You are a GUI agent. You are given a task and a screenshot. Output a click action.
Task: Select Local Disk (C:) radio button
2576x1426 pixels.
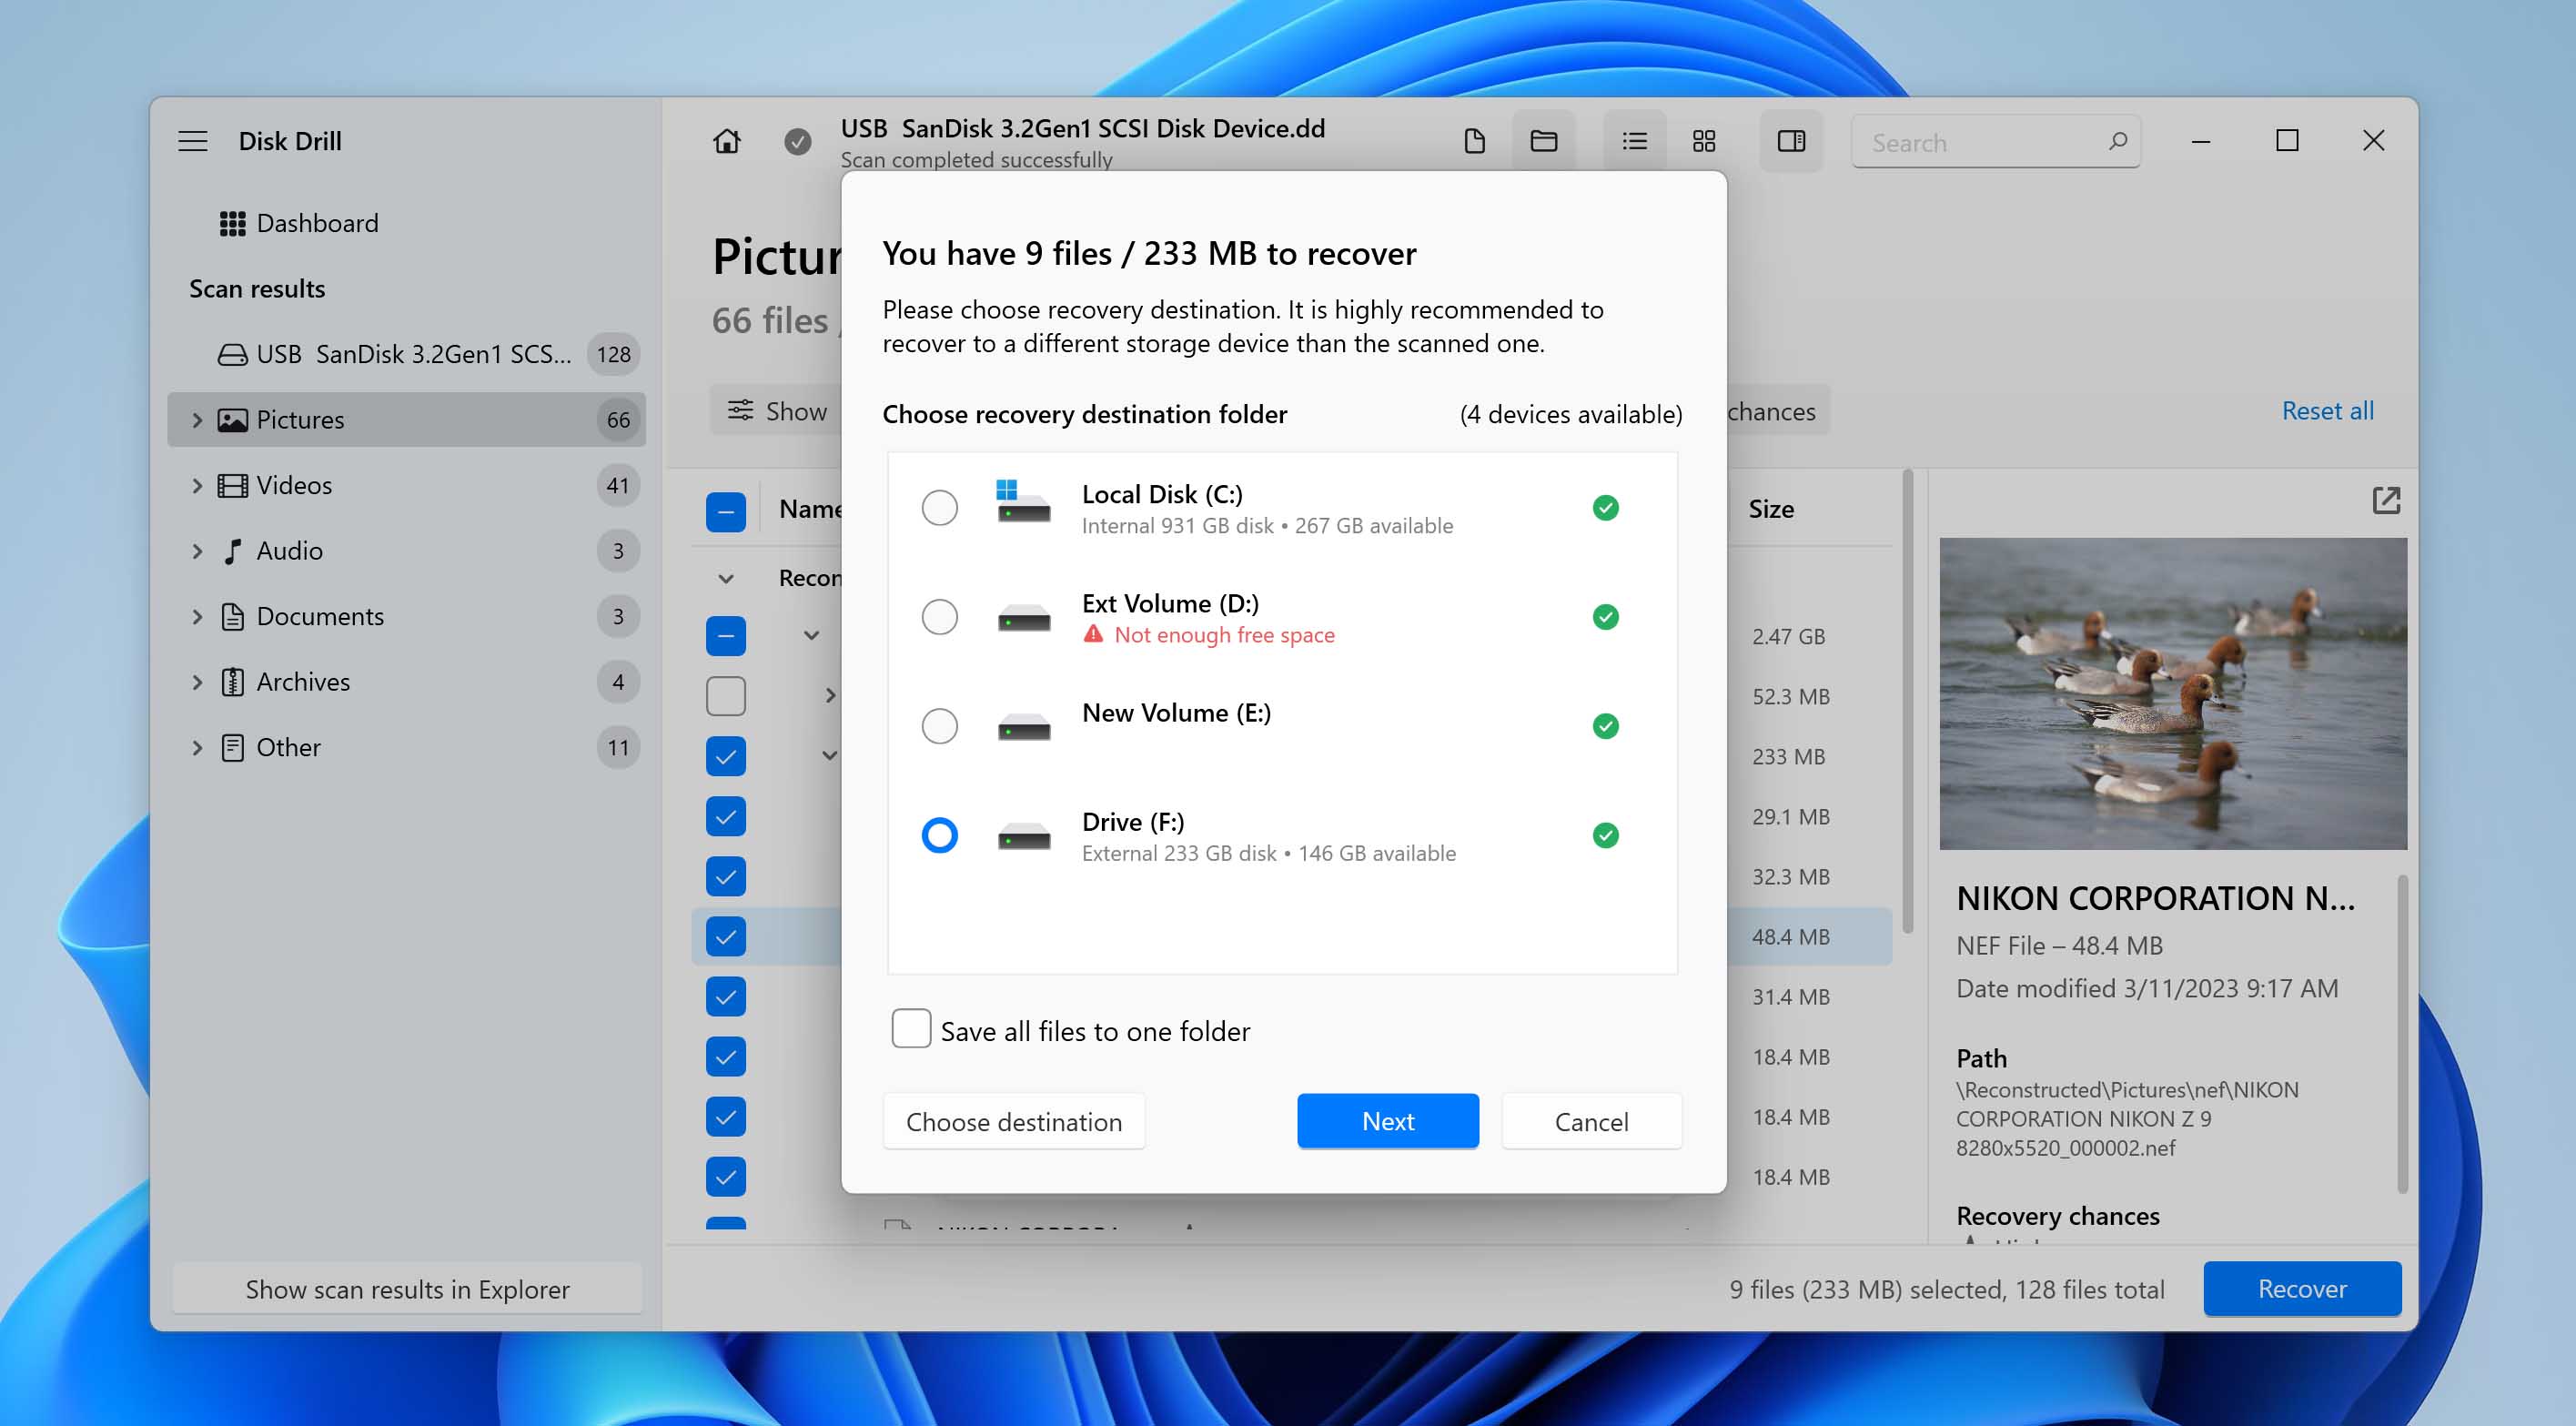coord(939,508)
